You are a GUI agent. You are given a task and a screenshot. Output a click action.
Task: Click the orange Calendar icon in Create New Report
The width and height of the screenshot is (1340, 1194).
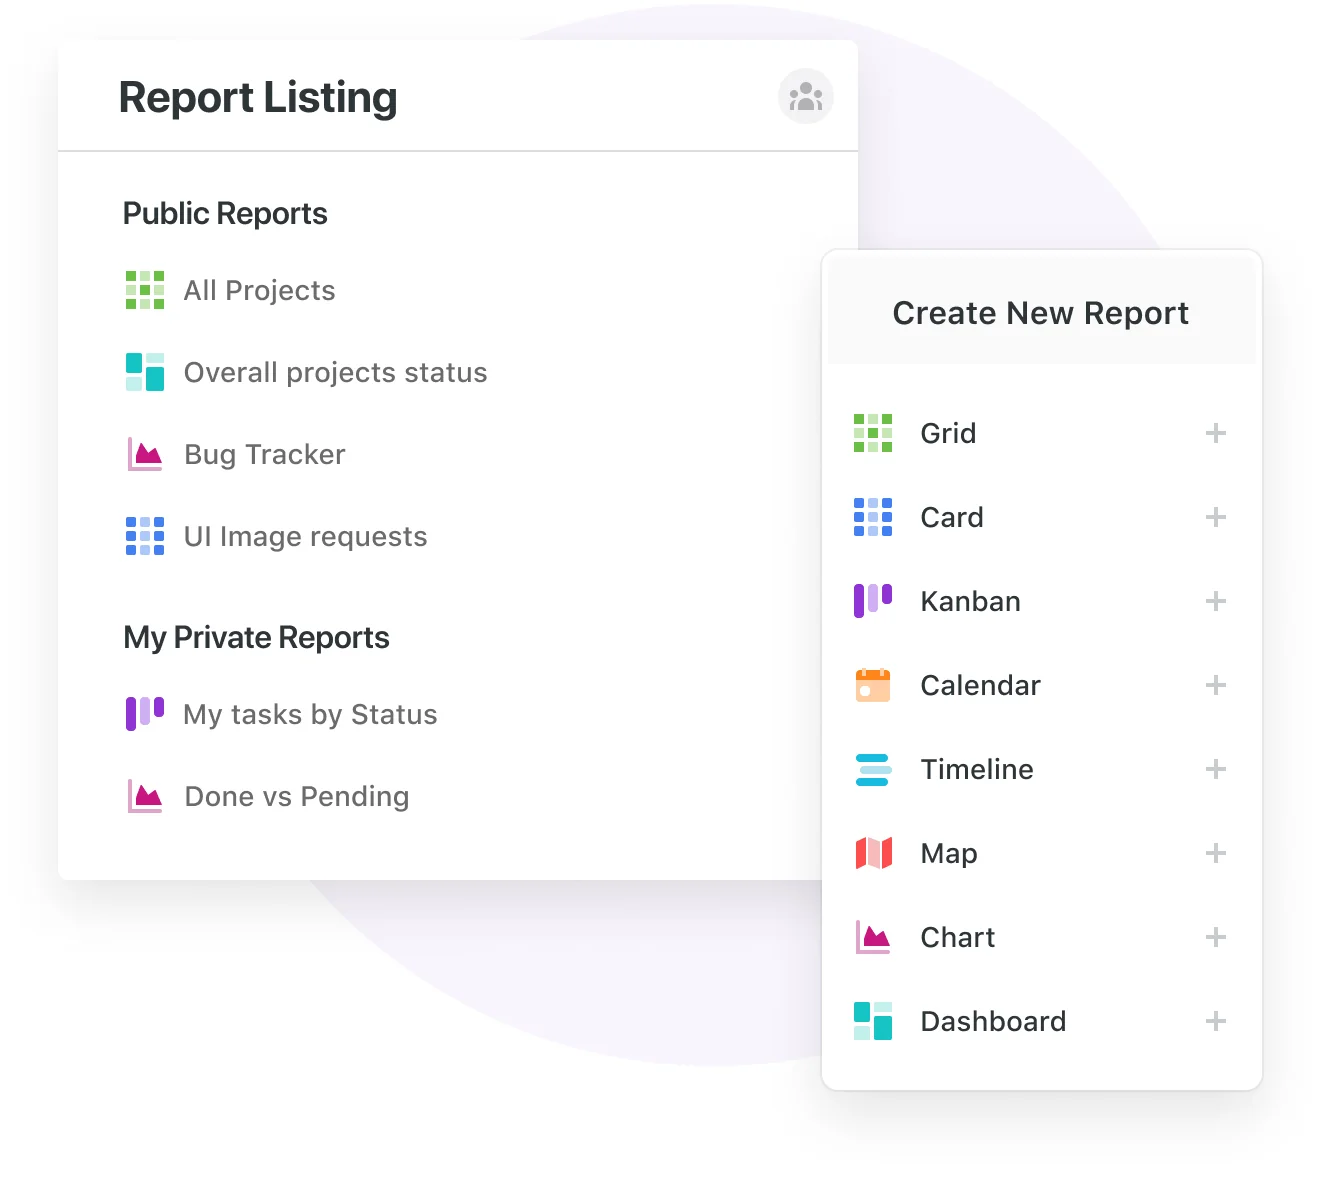tap(873, 685)
